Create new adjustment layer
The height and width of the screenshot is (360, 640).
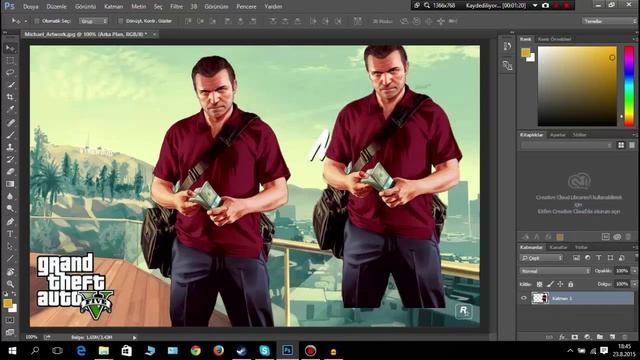[x=587, y=337]
